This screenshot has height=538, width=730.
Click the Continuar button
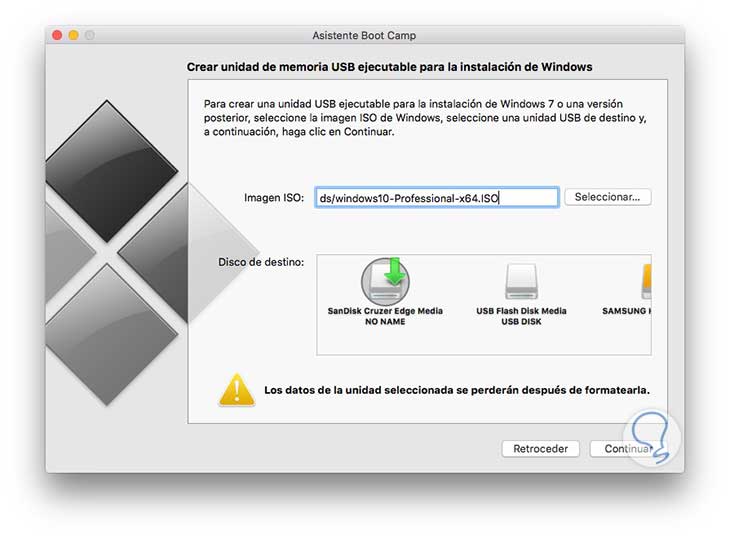point(629,449)
